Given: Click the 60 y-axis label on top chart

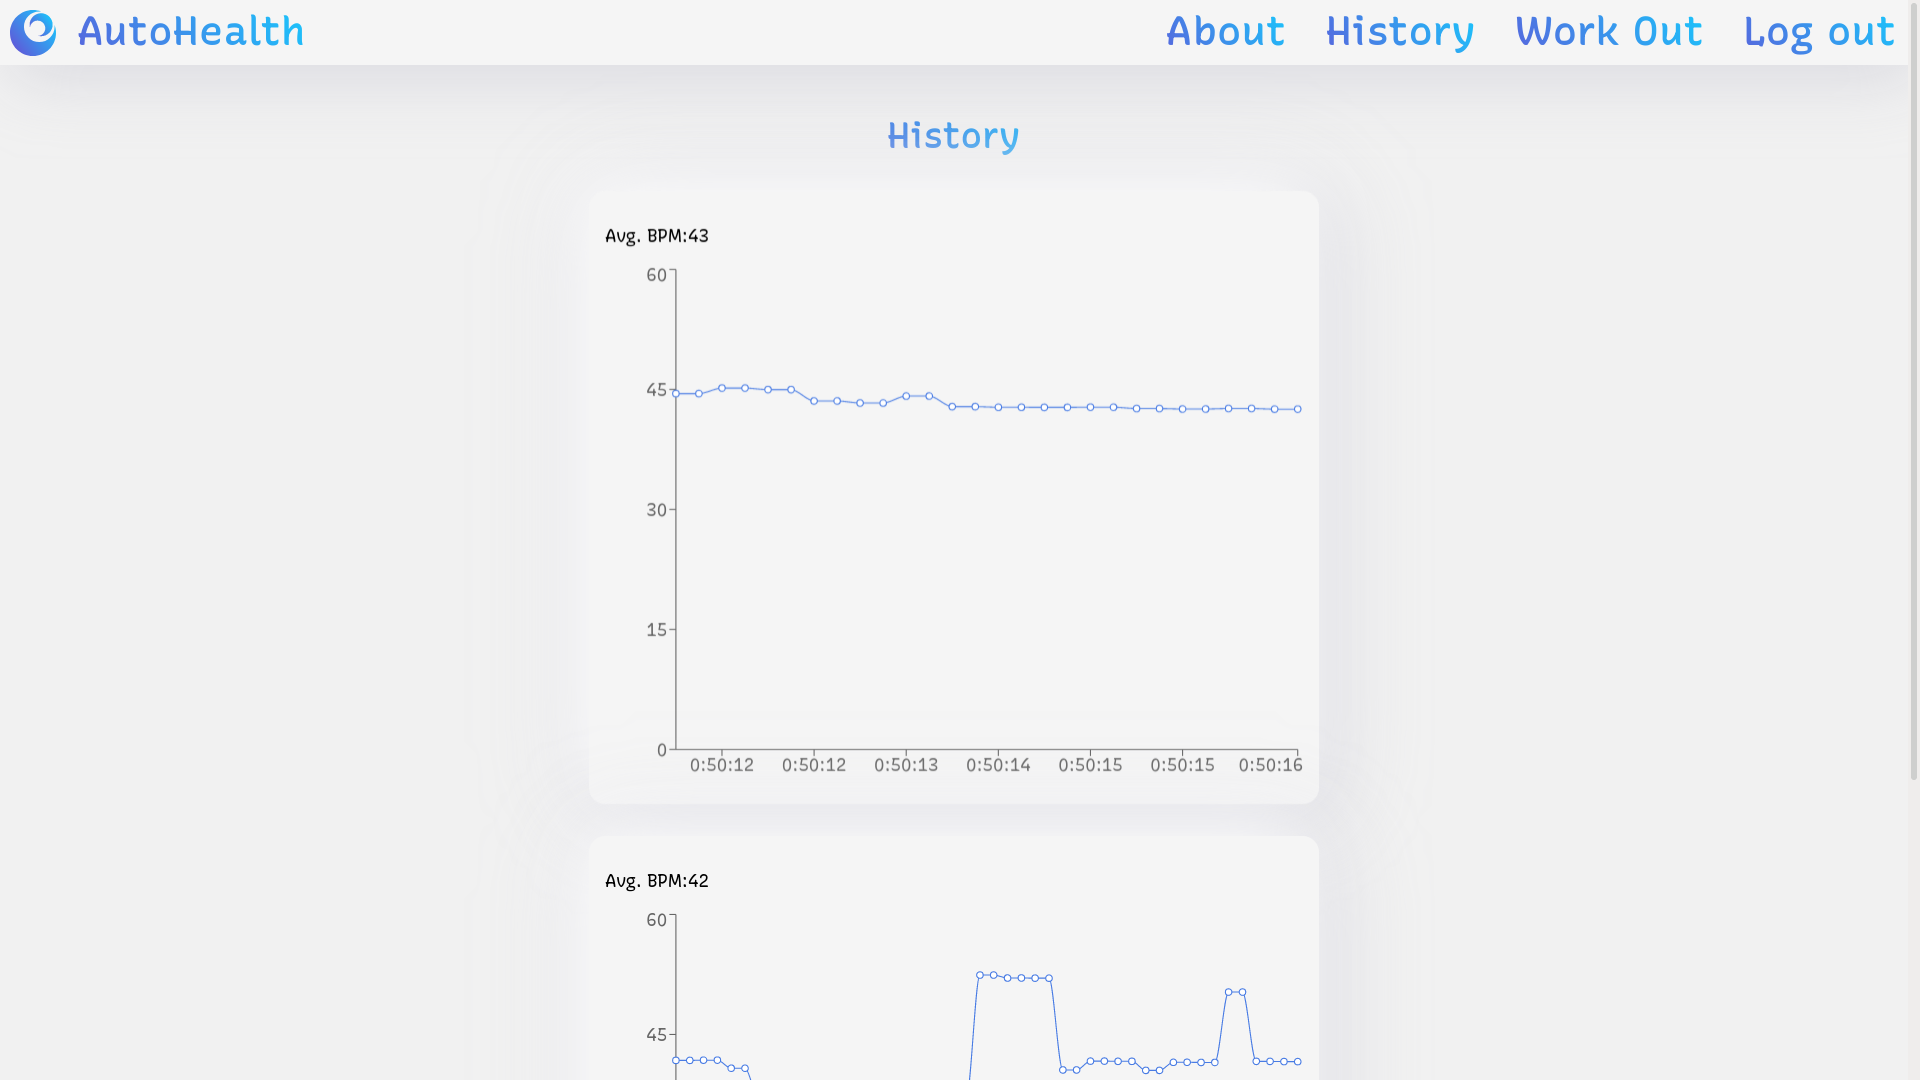Looking at the screenshot, I should pyautogui.click(x=656, y=275).
